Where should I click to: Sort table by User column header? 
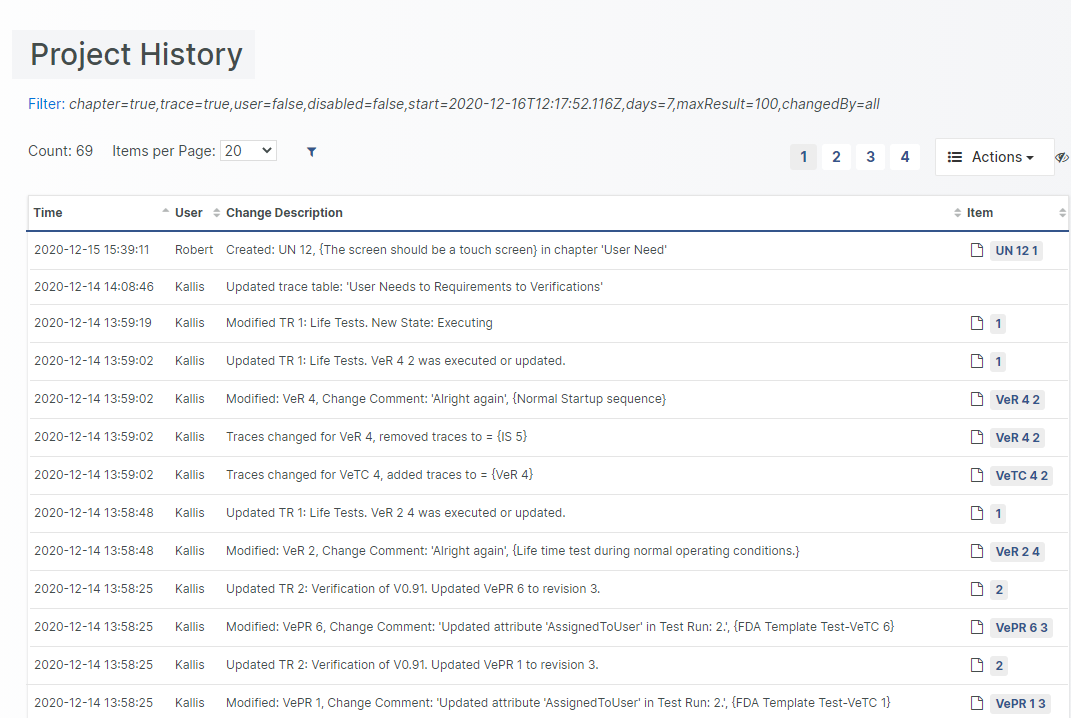click(189, 213)
